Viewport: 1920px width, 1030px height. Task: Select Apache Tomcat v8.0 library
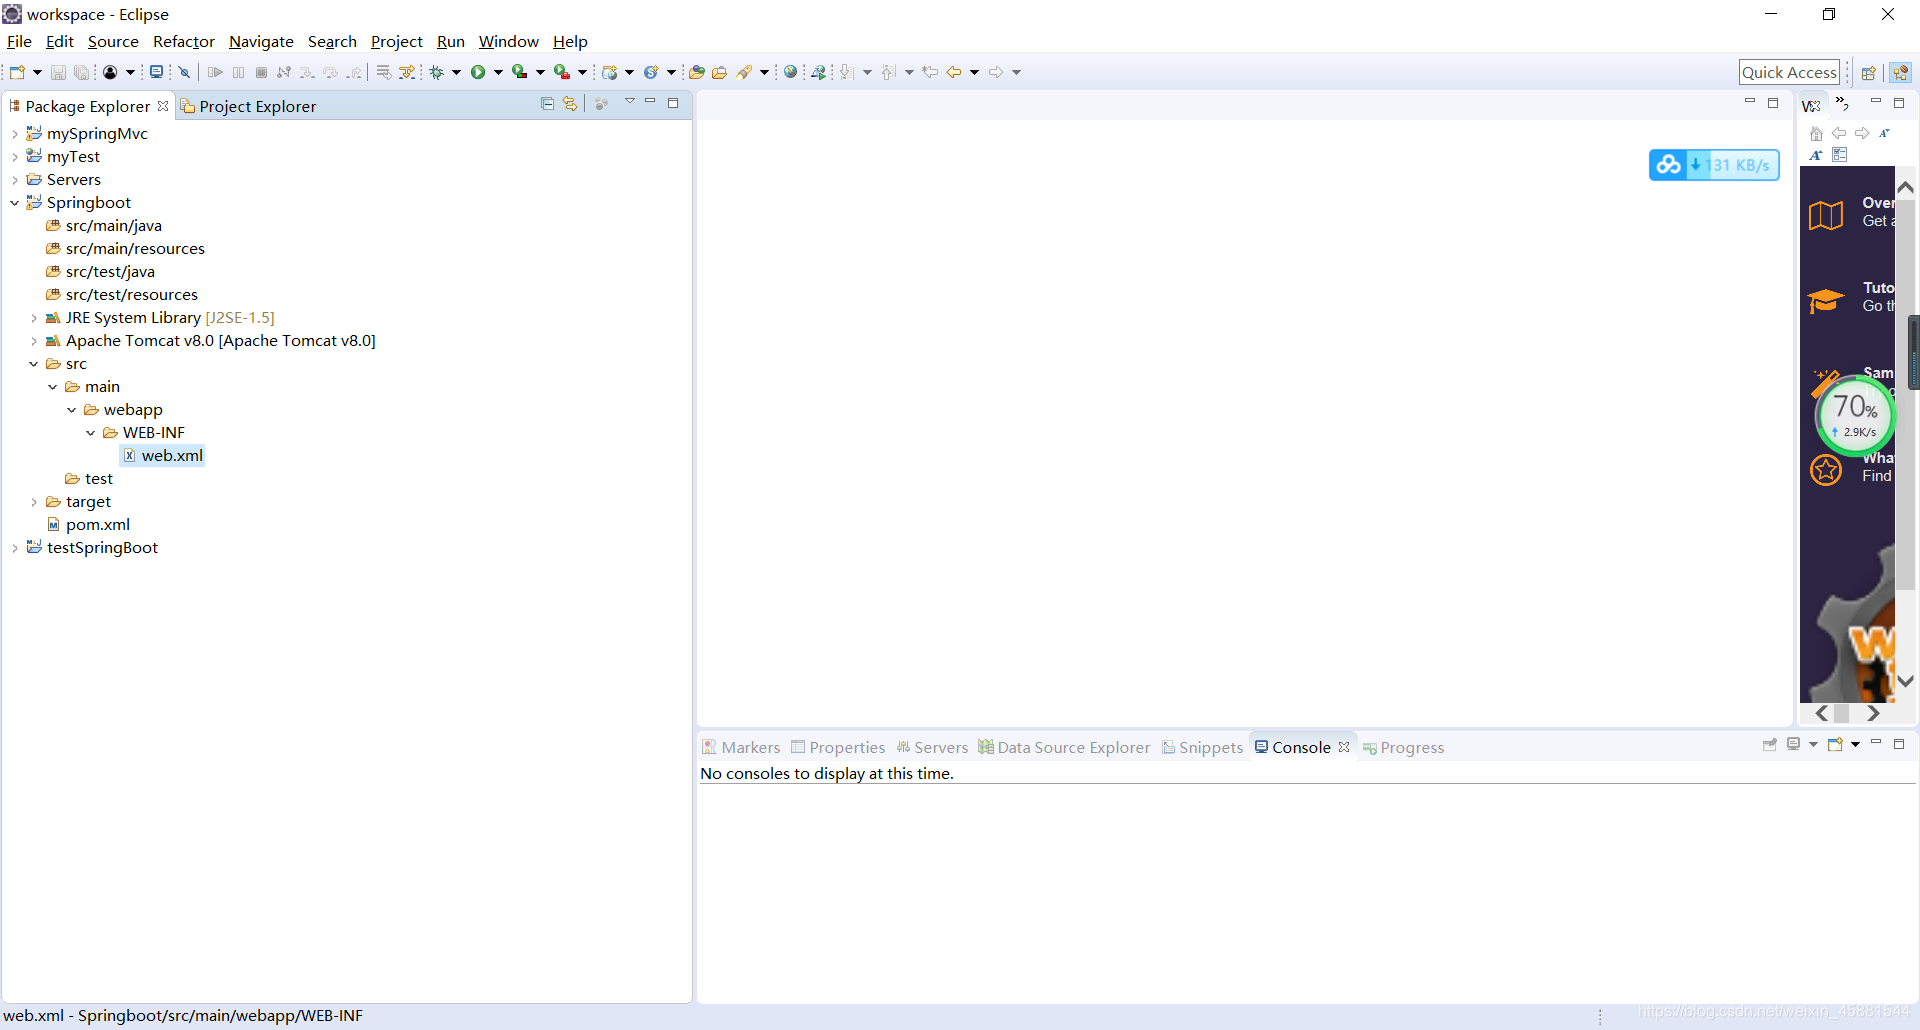pyautogui.click(x=211, y=341)
